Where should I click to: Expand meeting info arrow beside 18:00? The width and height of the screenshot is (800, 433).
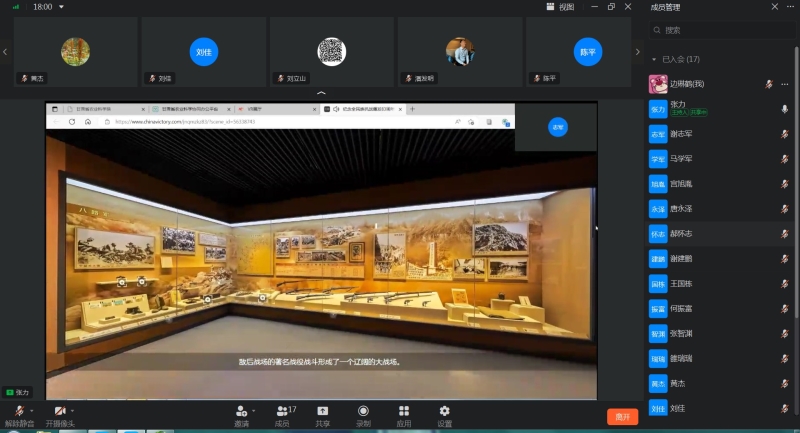pos(61,7)
